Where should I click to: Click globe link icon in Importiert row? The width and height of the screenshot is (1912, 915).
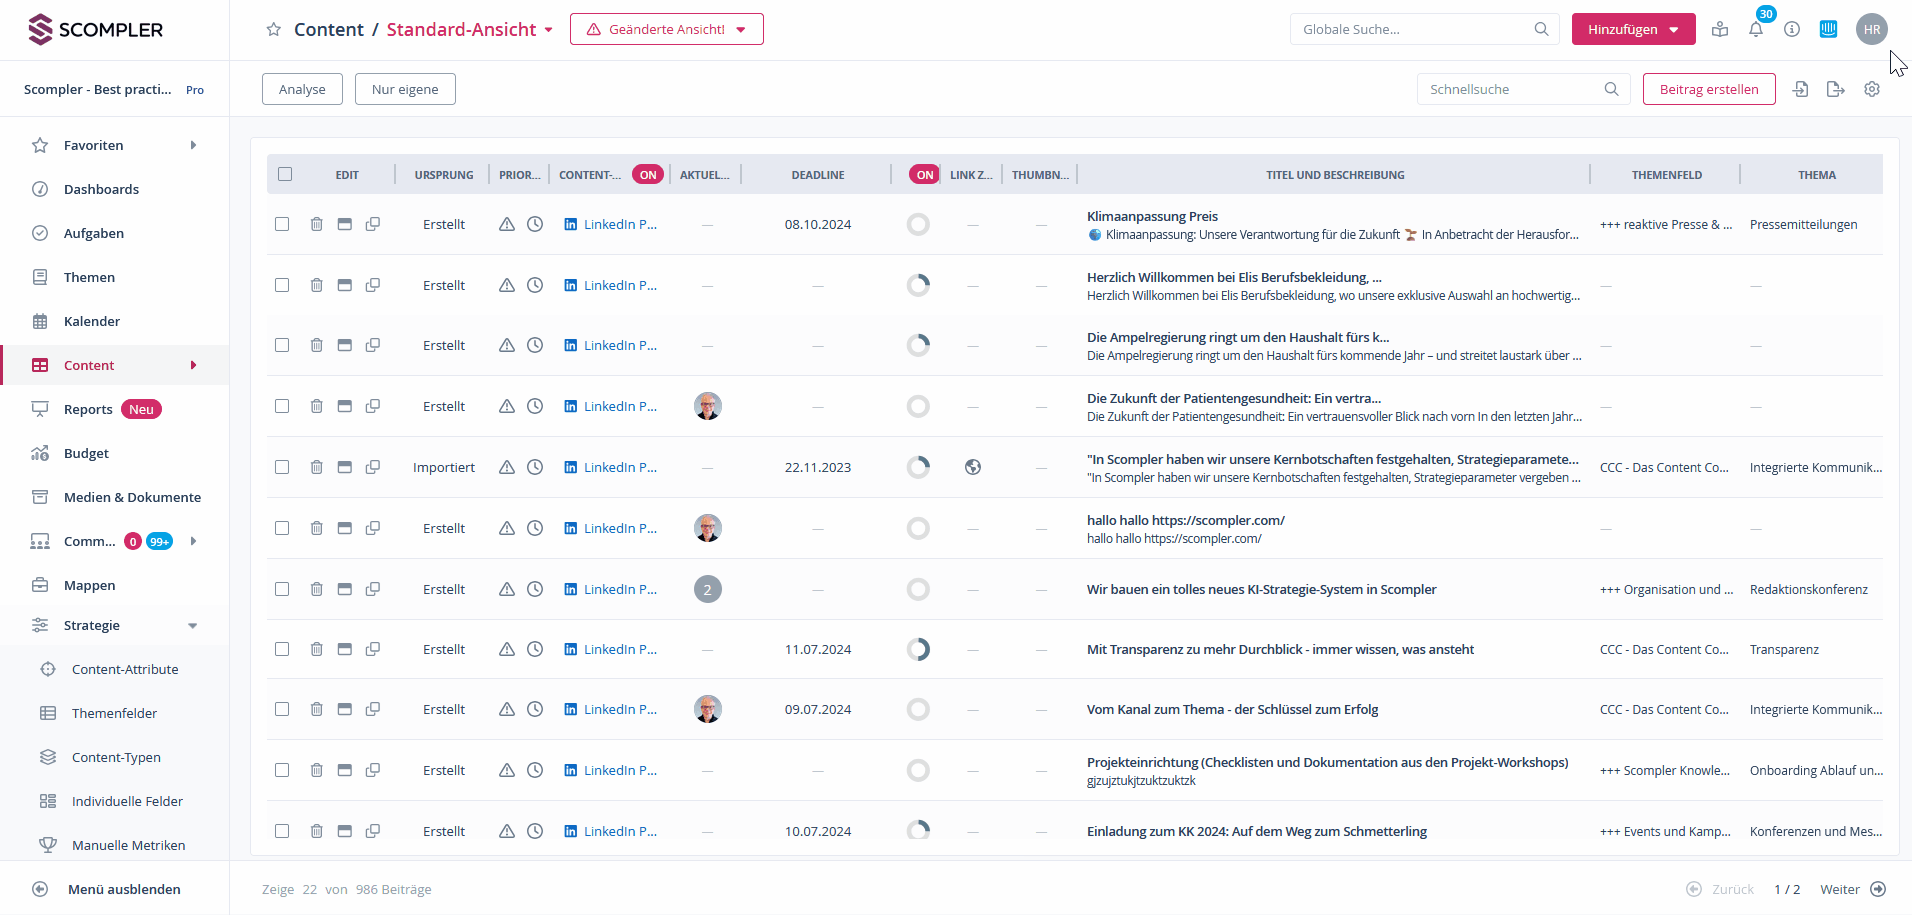coord(972,467)
